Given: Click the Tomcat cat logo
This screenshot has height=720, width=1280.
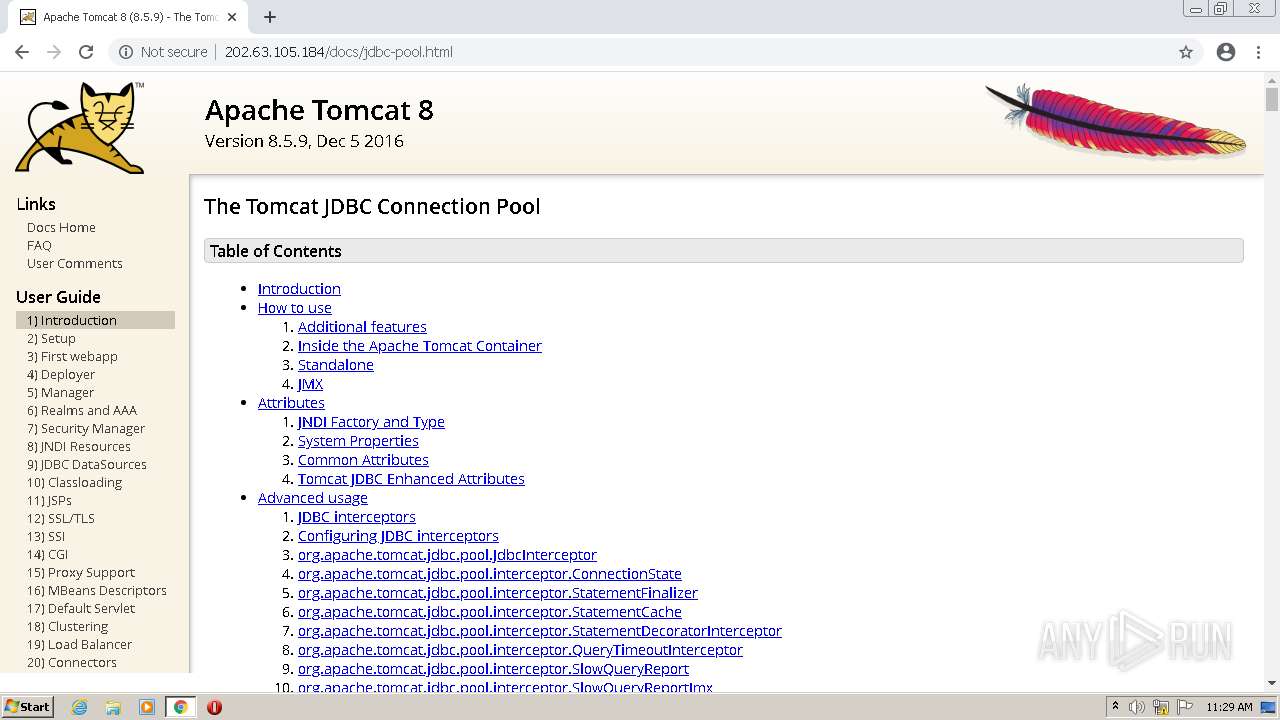Looking at the screenshot, I should point(80,127).
